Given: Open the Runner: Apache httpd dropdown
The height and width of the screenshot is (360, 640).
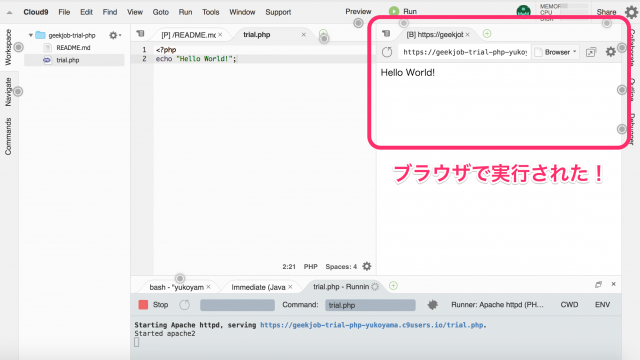Looking at the screenshot, I should tap(497, 305).
